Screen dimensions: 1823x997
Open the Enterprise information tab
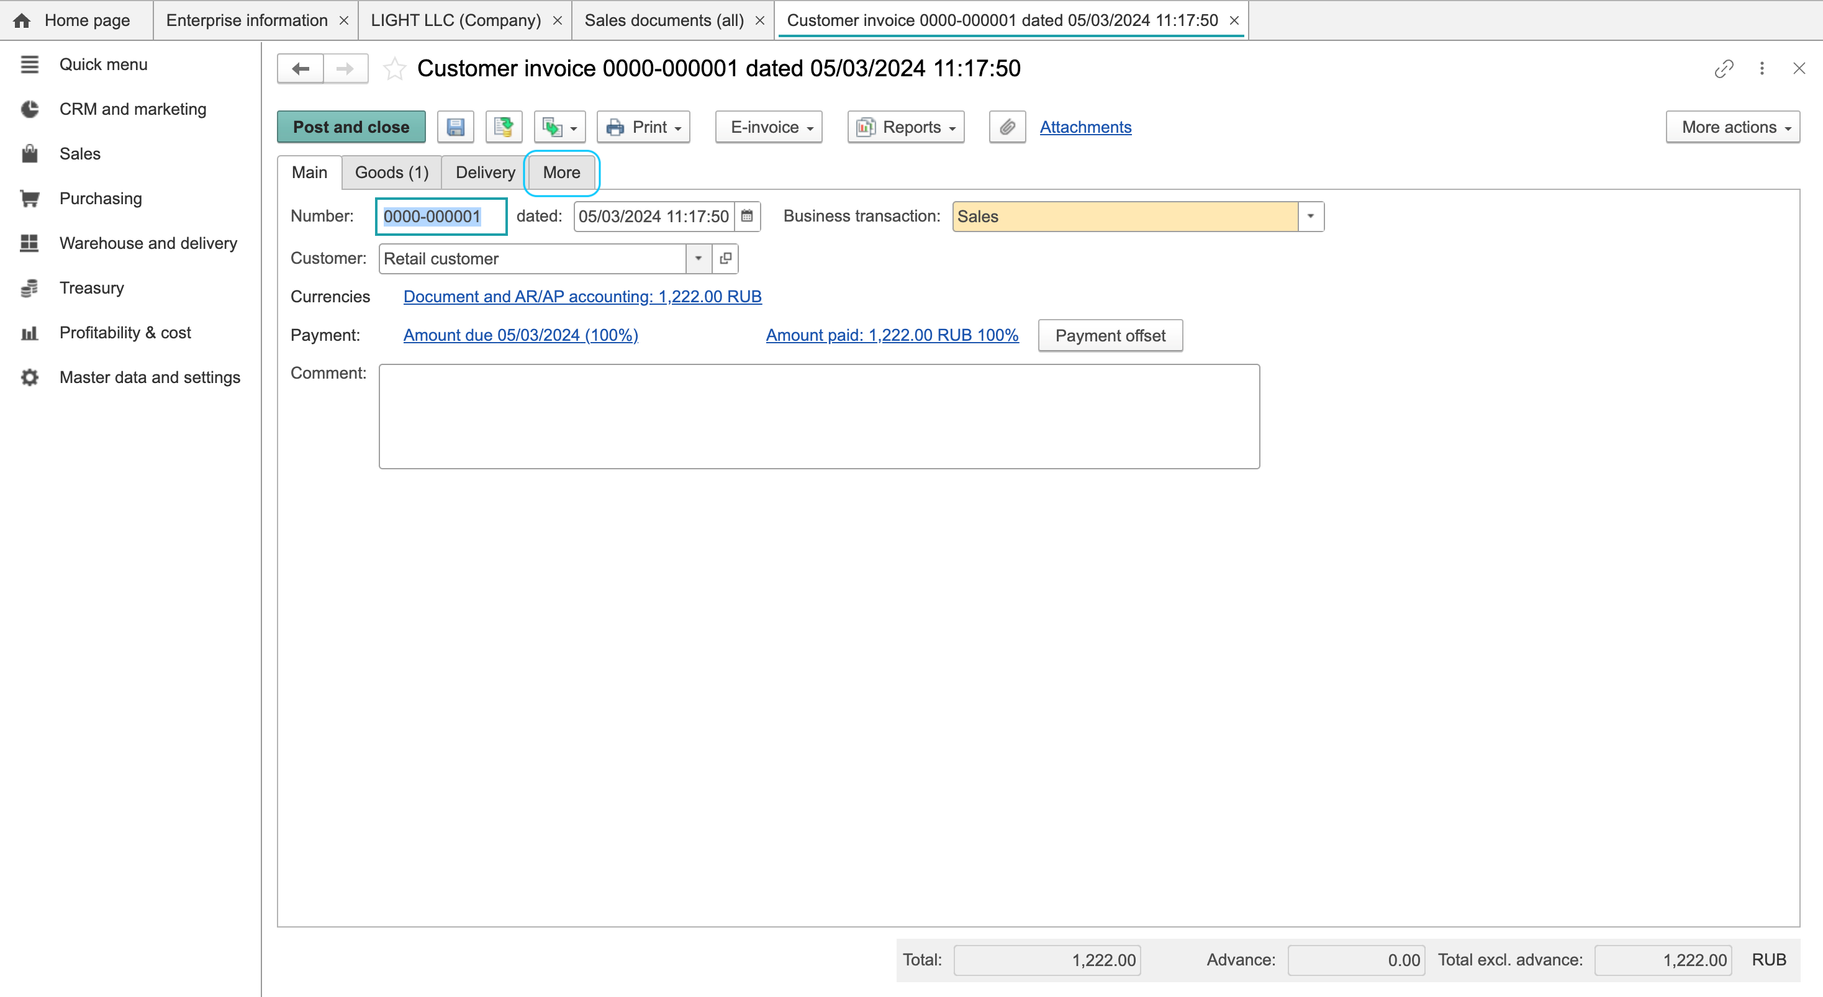[x=246, y=20]
